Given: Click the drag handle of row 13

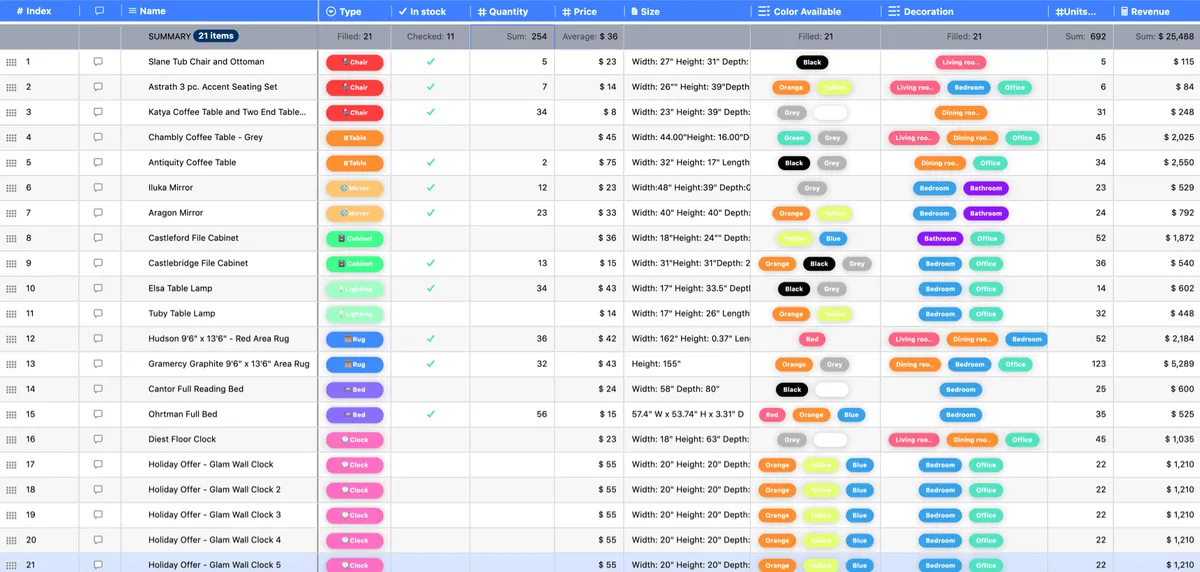Looking at the screenshot, I should click(x=11, y=364).
